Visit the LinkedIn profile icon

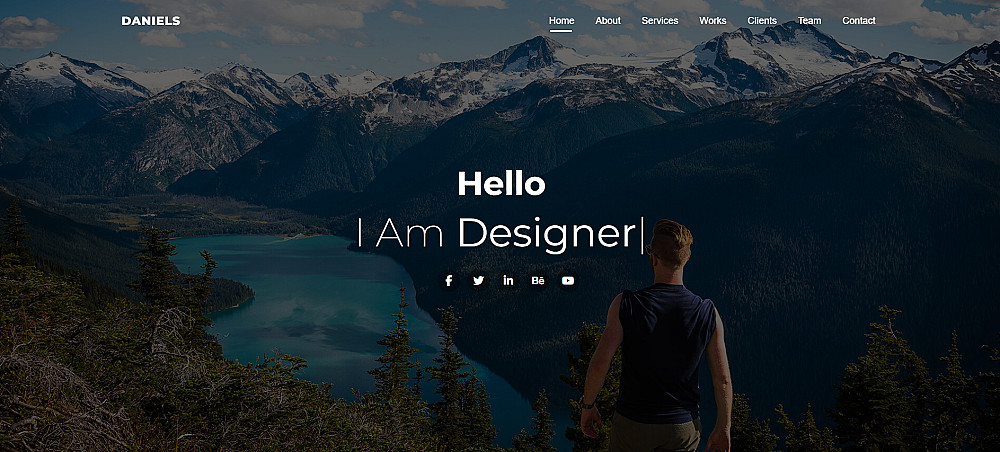(508, 281)
